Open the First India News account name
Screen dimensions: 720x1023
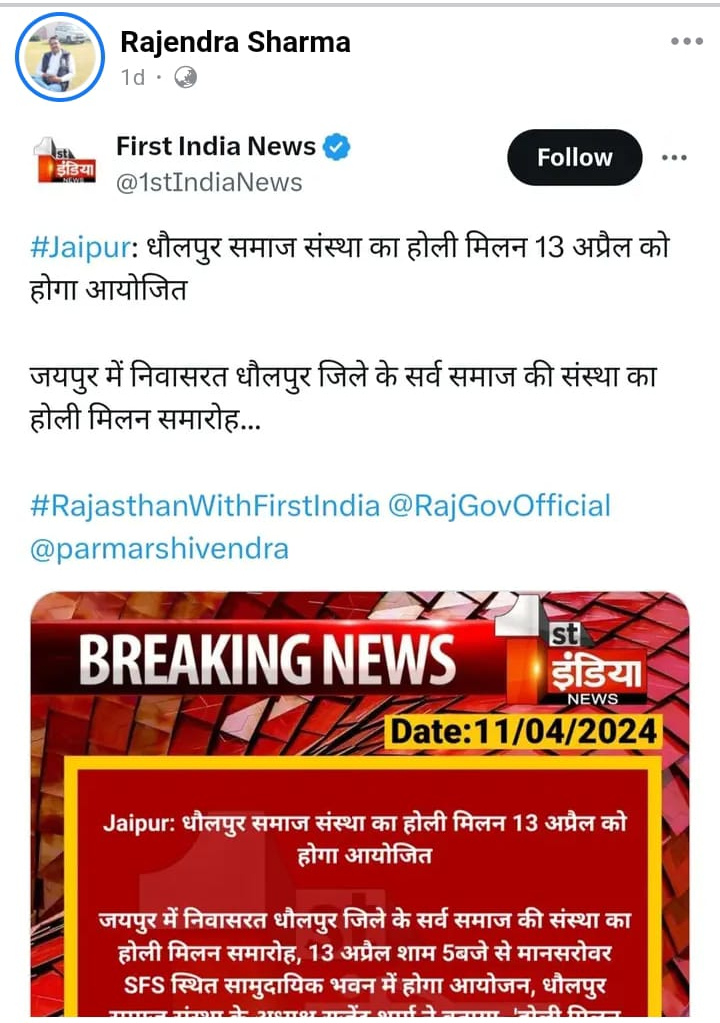point(216,146)
